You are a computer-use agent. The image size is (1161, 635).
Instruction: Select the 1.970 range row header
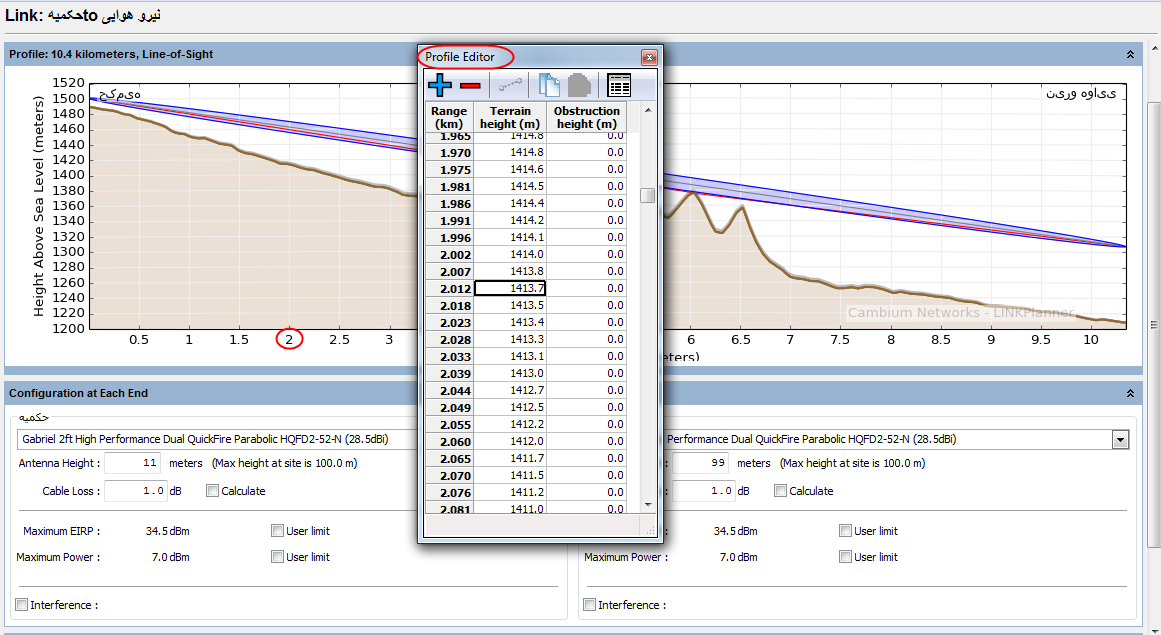click(449, 152)
